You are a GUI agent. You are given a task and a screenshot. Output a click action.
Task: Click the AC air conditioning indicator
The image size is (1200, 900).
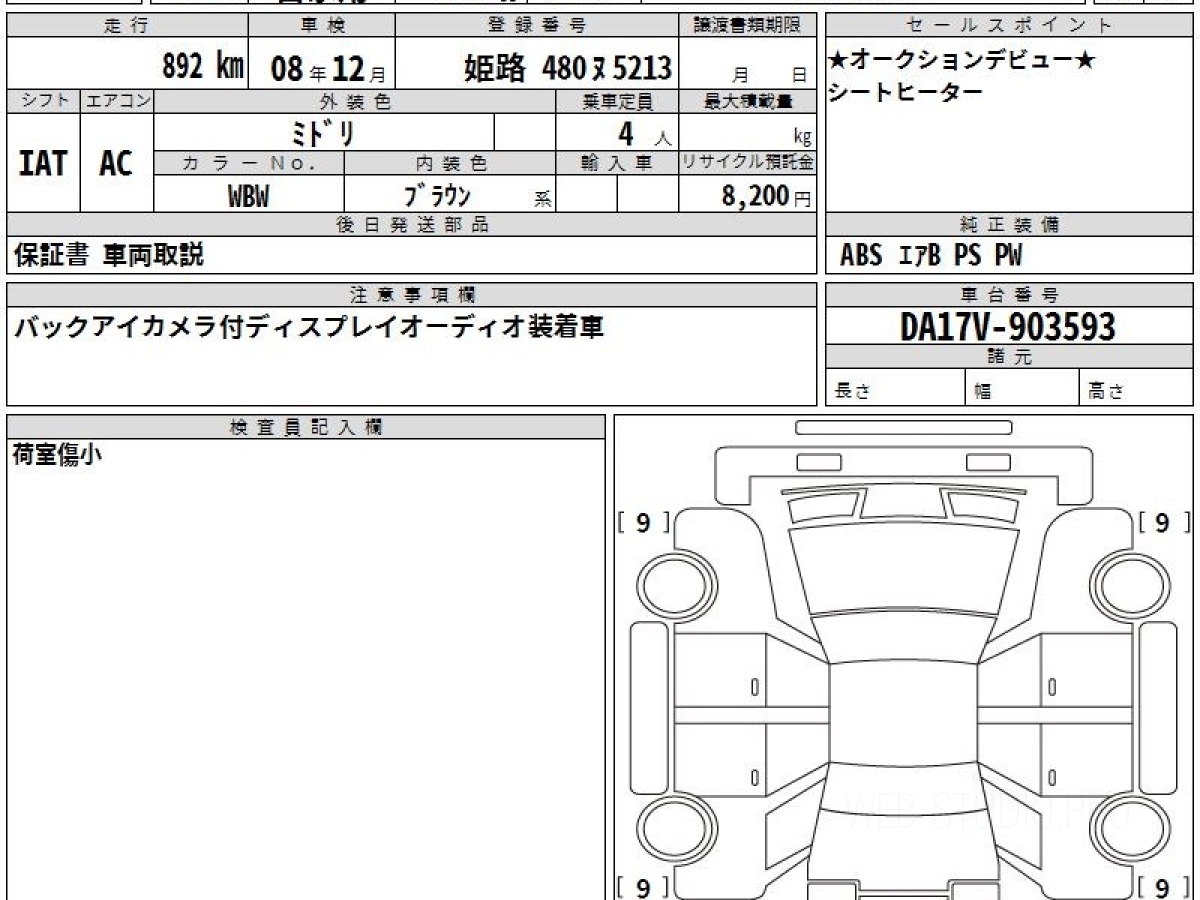[x=114, y=163]
